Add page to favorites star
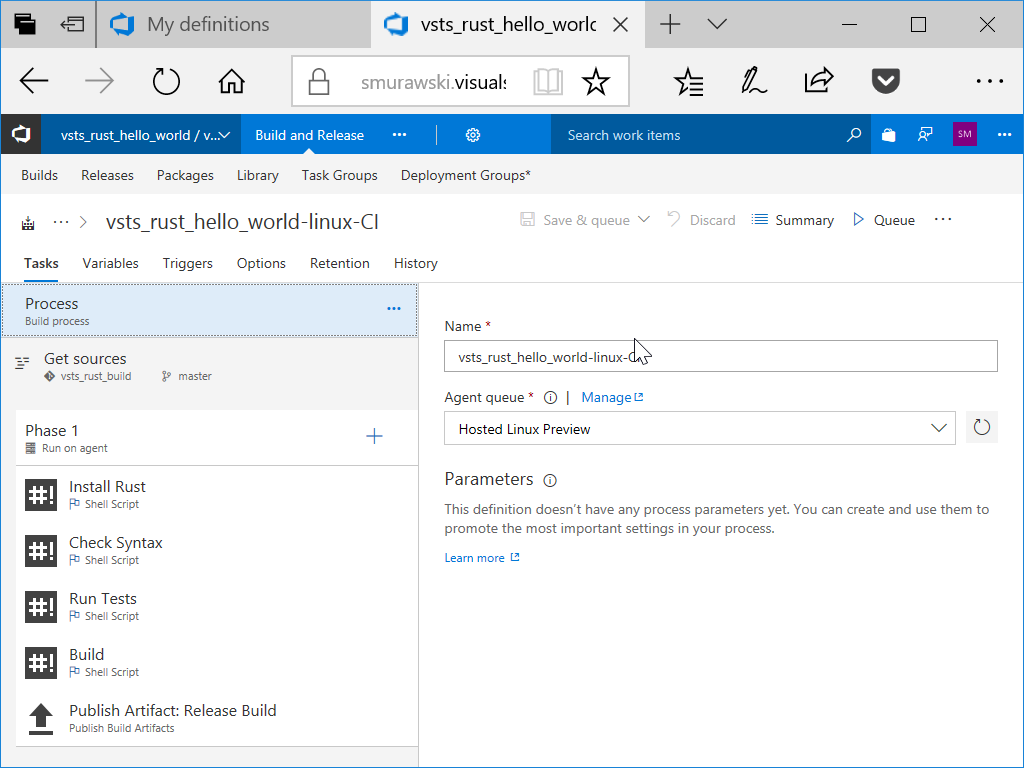The height and width of the screenshot is (768, 1024). click(596, 82)
